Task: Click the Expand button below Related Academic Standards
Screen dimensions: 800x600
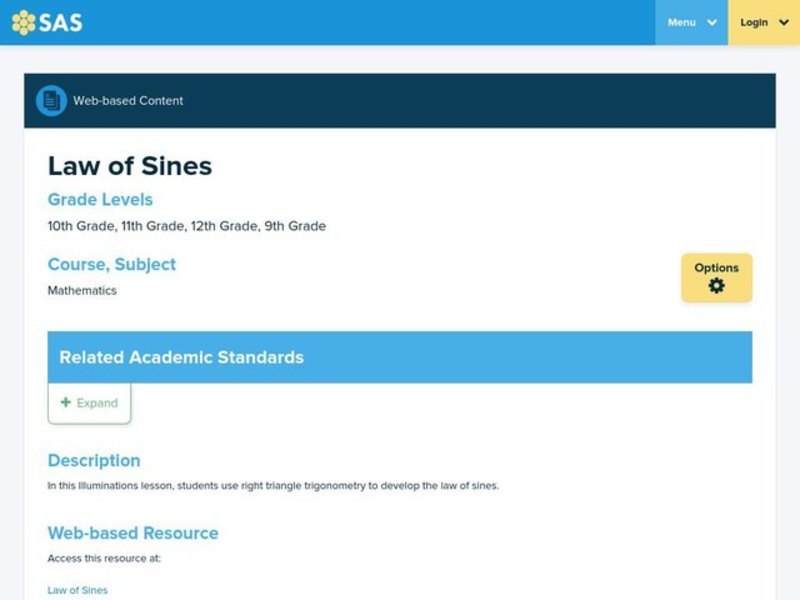Action: click(88, 402)
